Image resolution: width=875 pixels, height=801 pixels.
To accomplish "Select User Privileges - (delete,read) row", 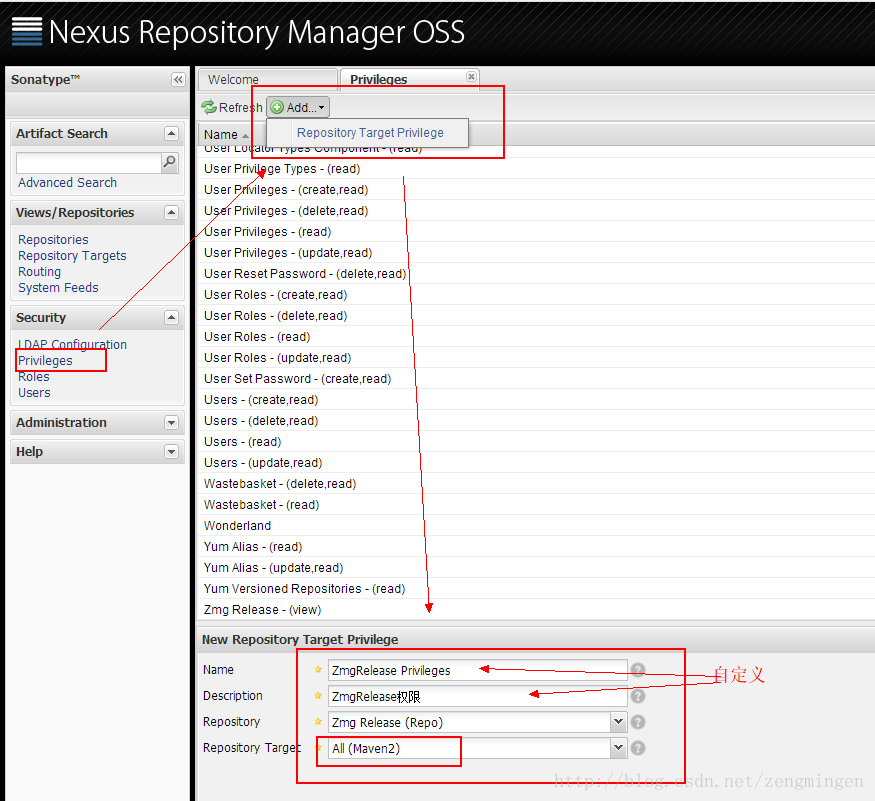I will pyautogui.click(x=536, y=211).
